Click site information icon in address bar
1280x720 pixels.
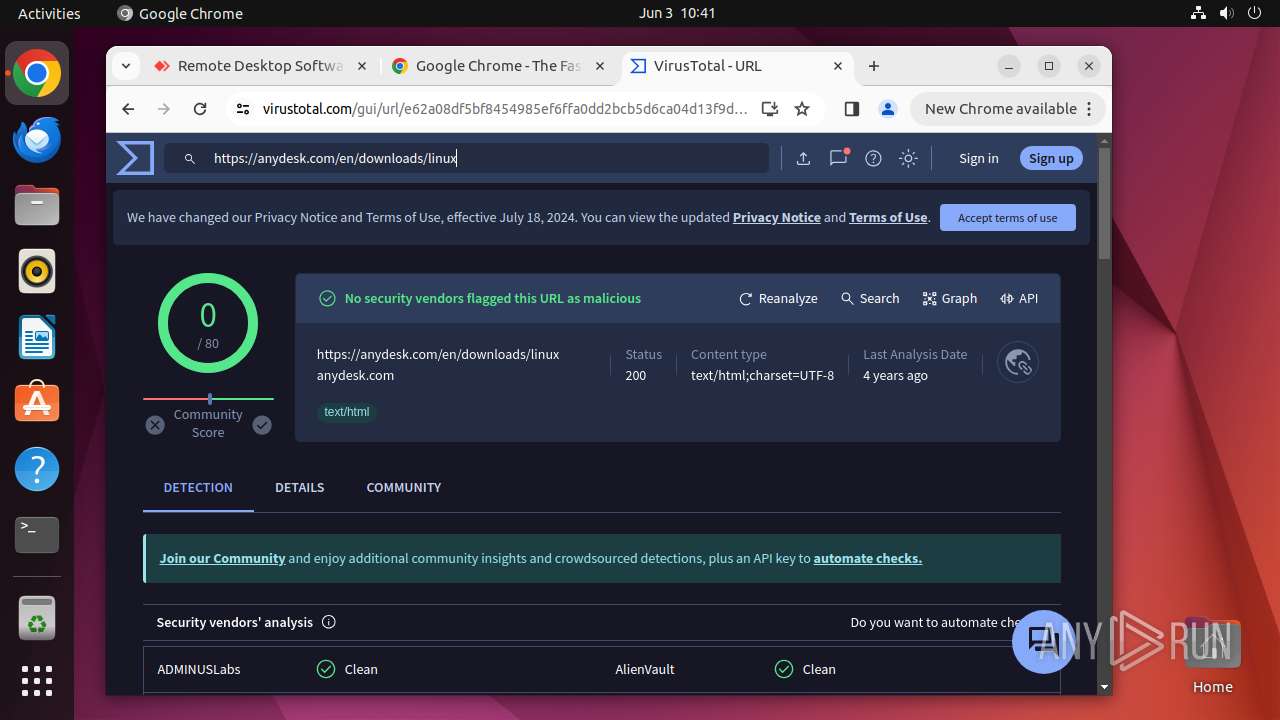[242, 109]
